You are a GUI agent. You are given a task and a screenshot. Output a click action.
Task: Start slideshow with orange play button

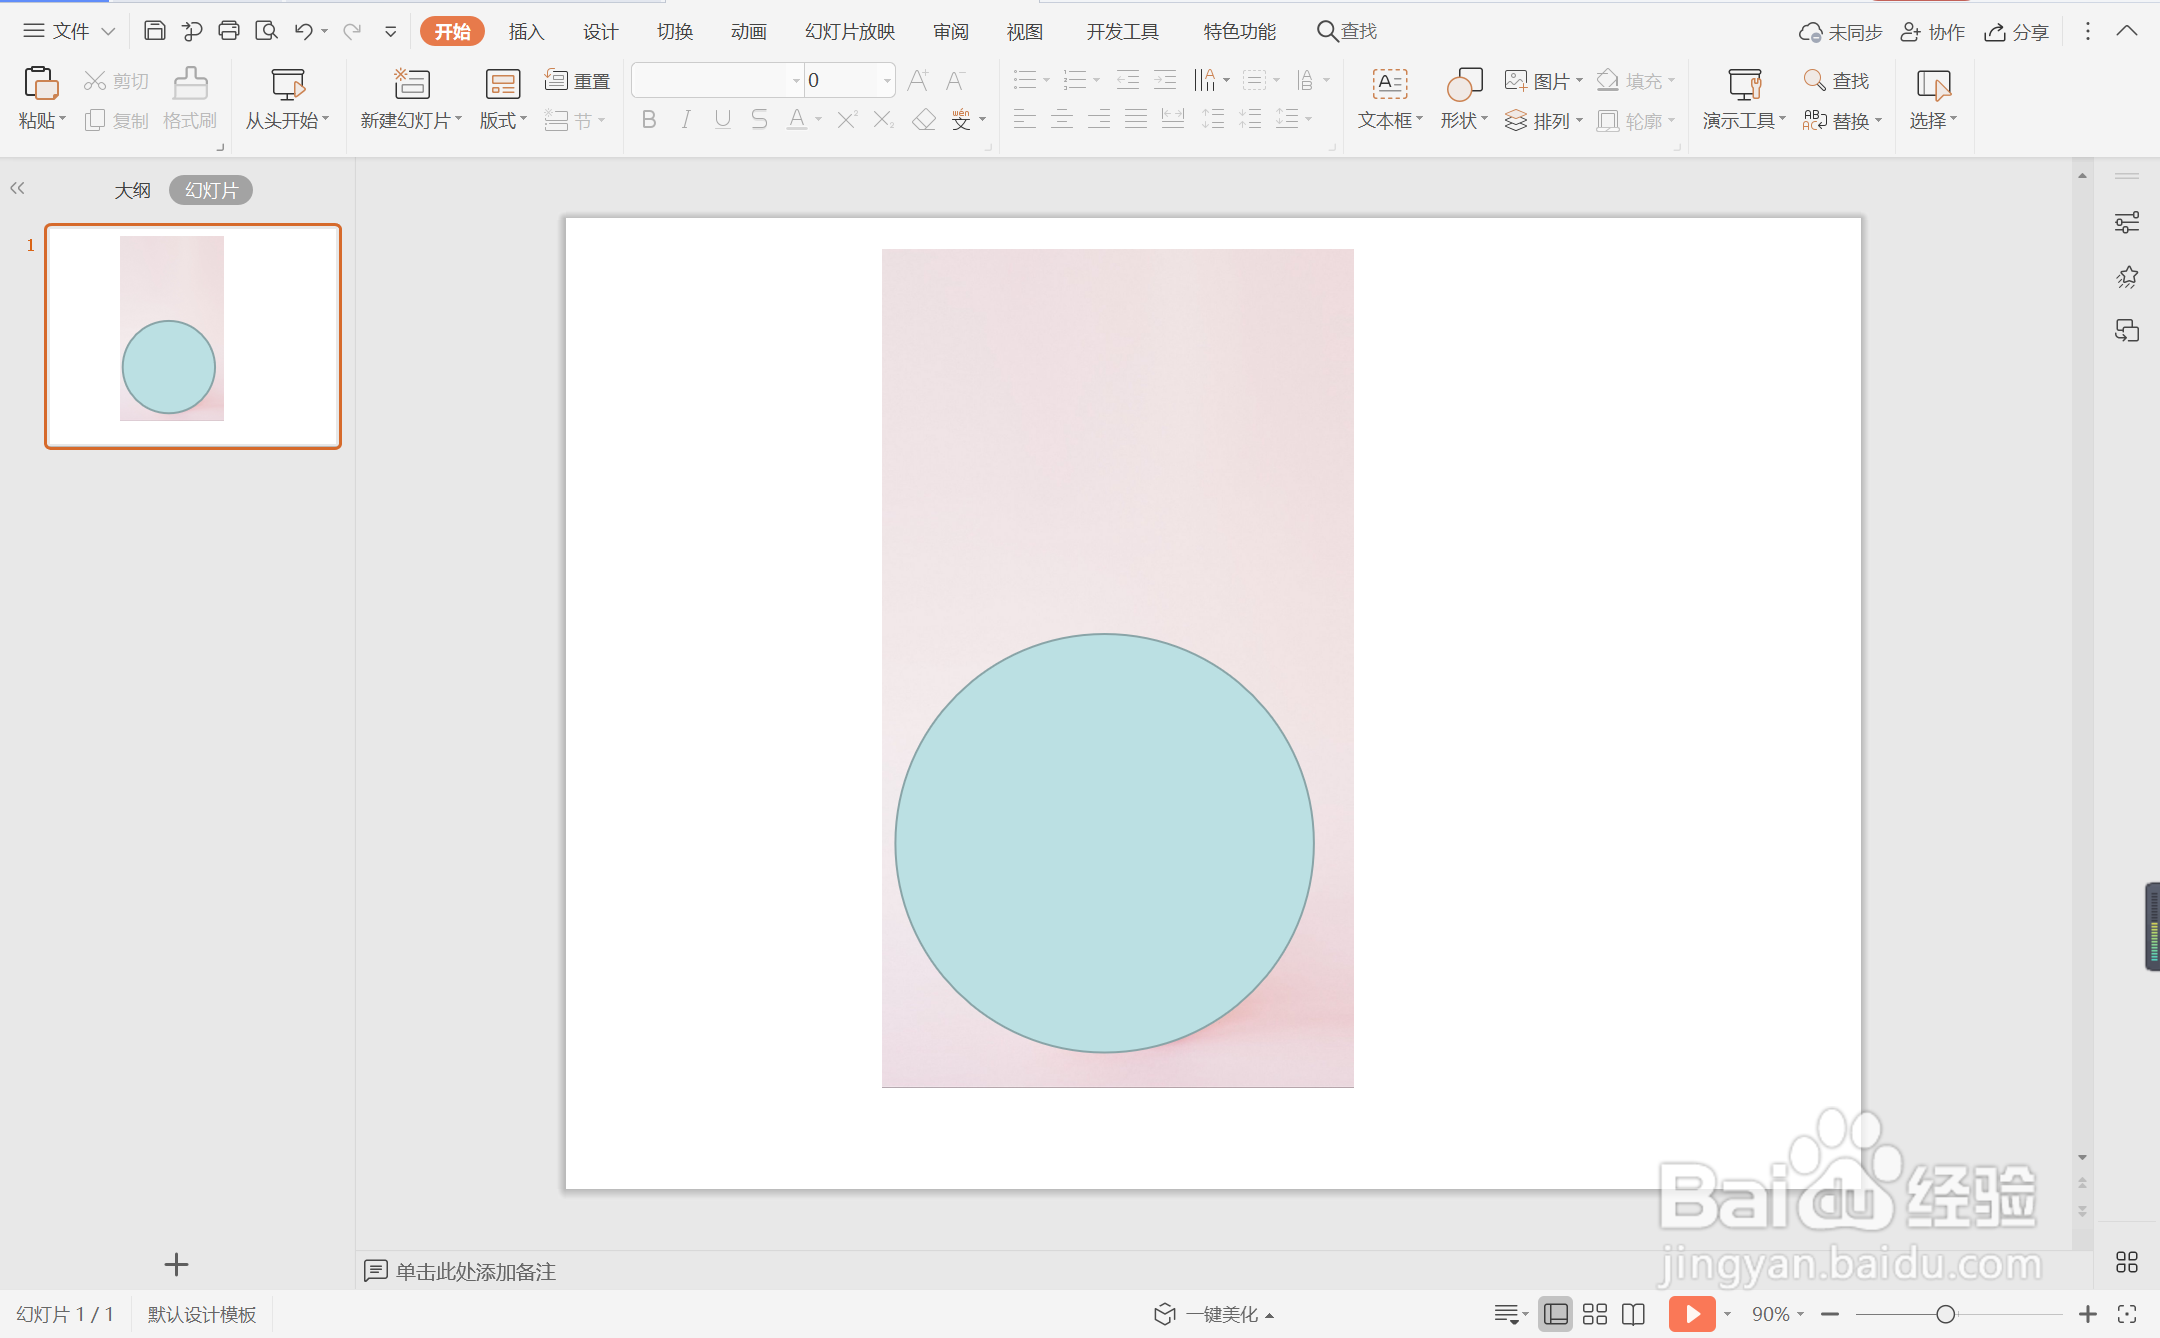point(1691,1313)
